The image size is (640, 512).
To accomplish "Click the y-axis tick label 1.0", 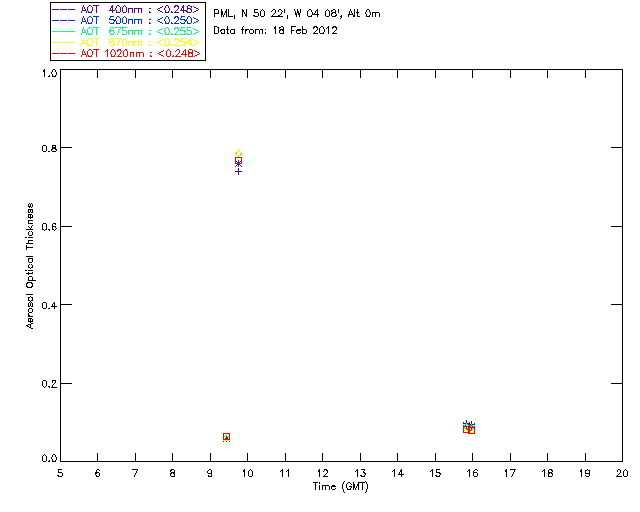I will pyautogui.click(x=49, y=73).
